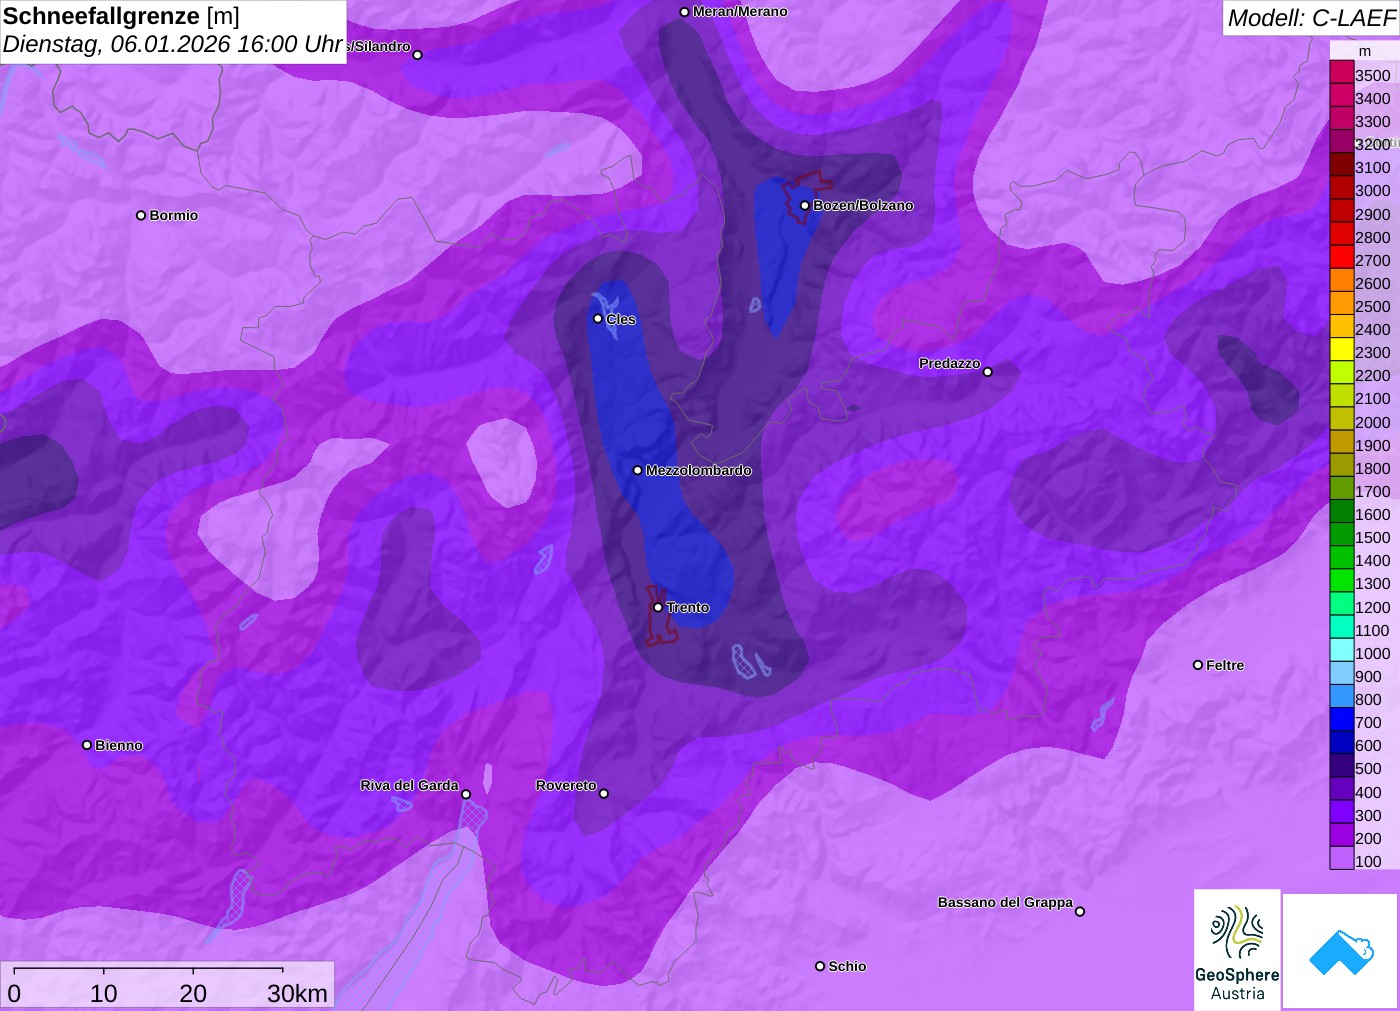
Task: Click the Bassano del Grappa text label
Action: [x=1005, y=902]
